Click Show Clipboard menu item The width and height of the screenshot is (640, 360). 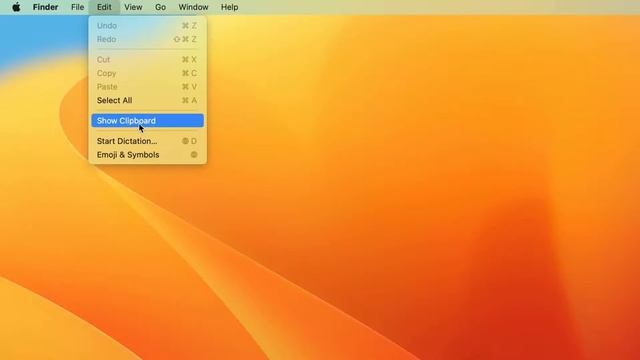(147, 120)
